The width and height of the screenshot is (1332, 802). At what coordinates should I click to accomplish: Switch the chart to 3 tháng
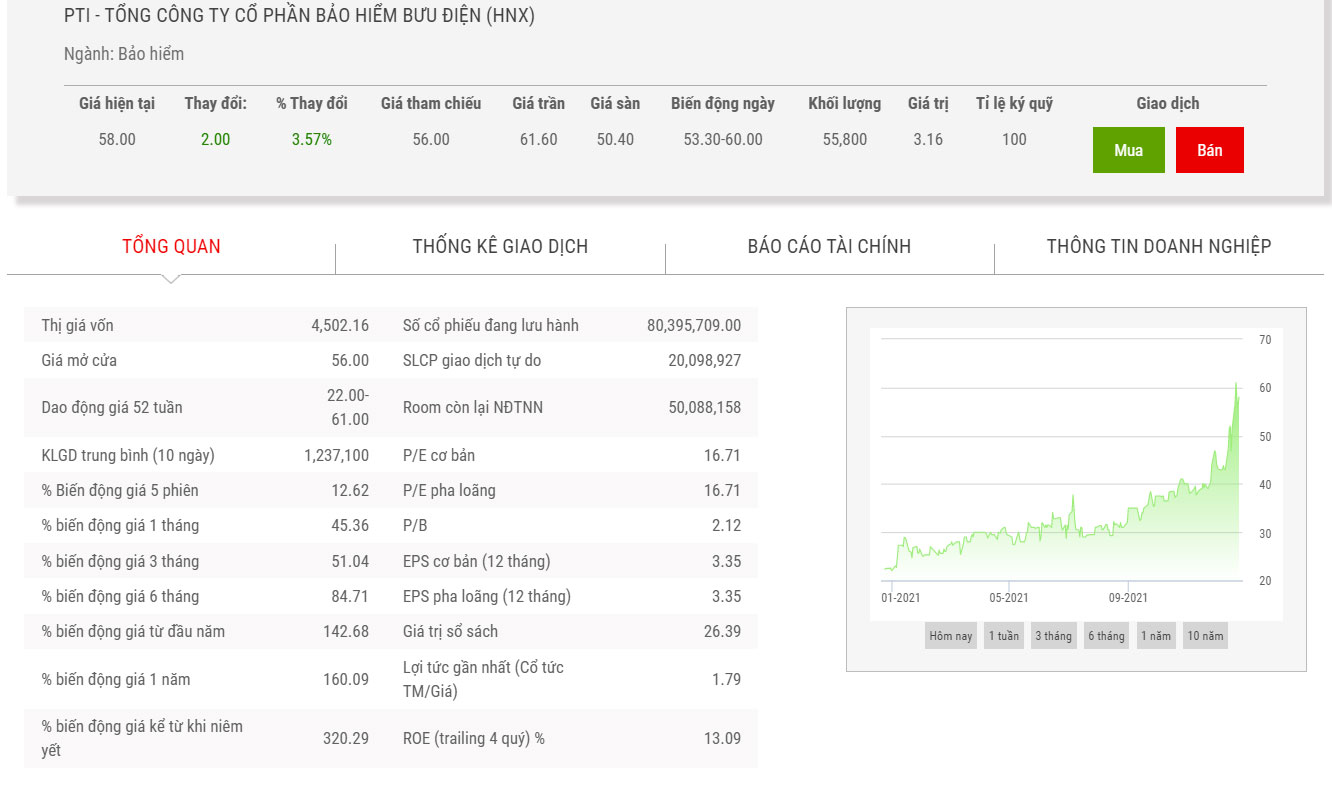pos(1052,636)
